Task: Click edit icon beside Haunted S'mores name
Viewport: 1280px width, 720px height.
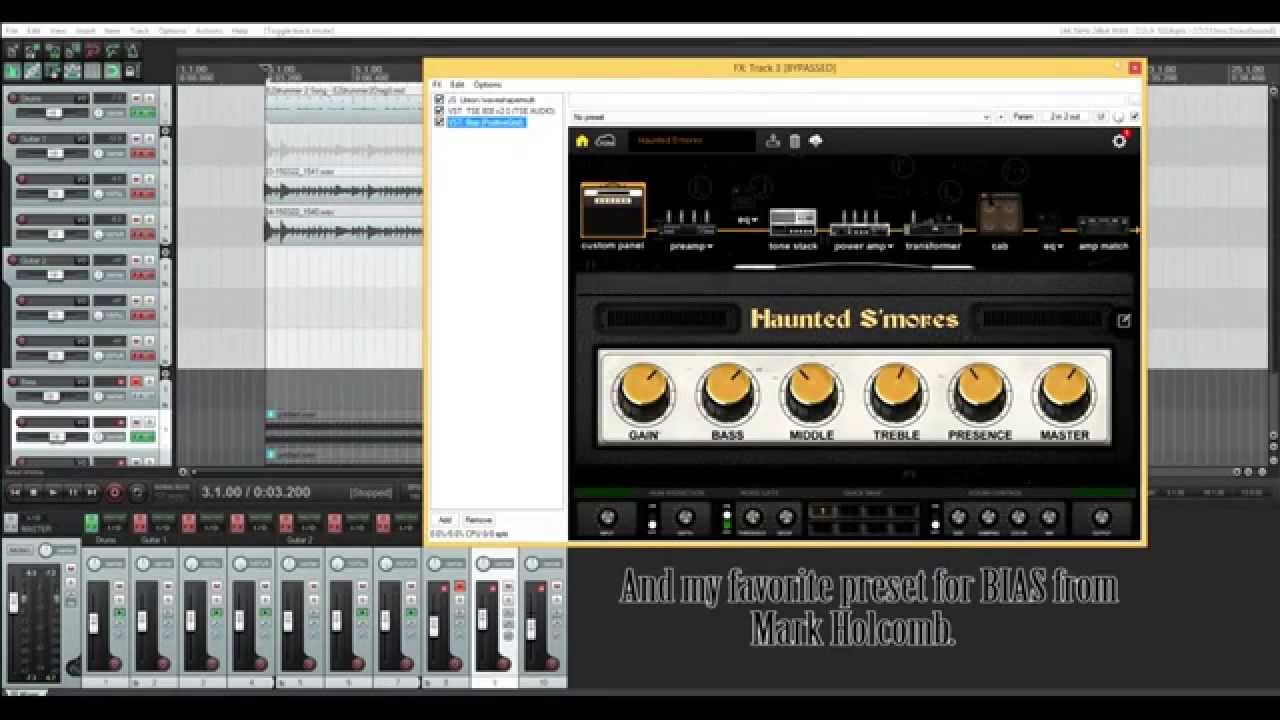Action: coord(1124,321)
